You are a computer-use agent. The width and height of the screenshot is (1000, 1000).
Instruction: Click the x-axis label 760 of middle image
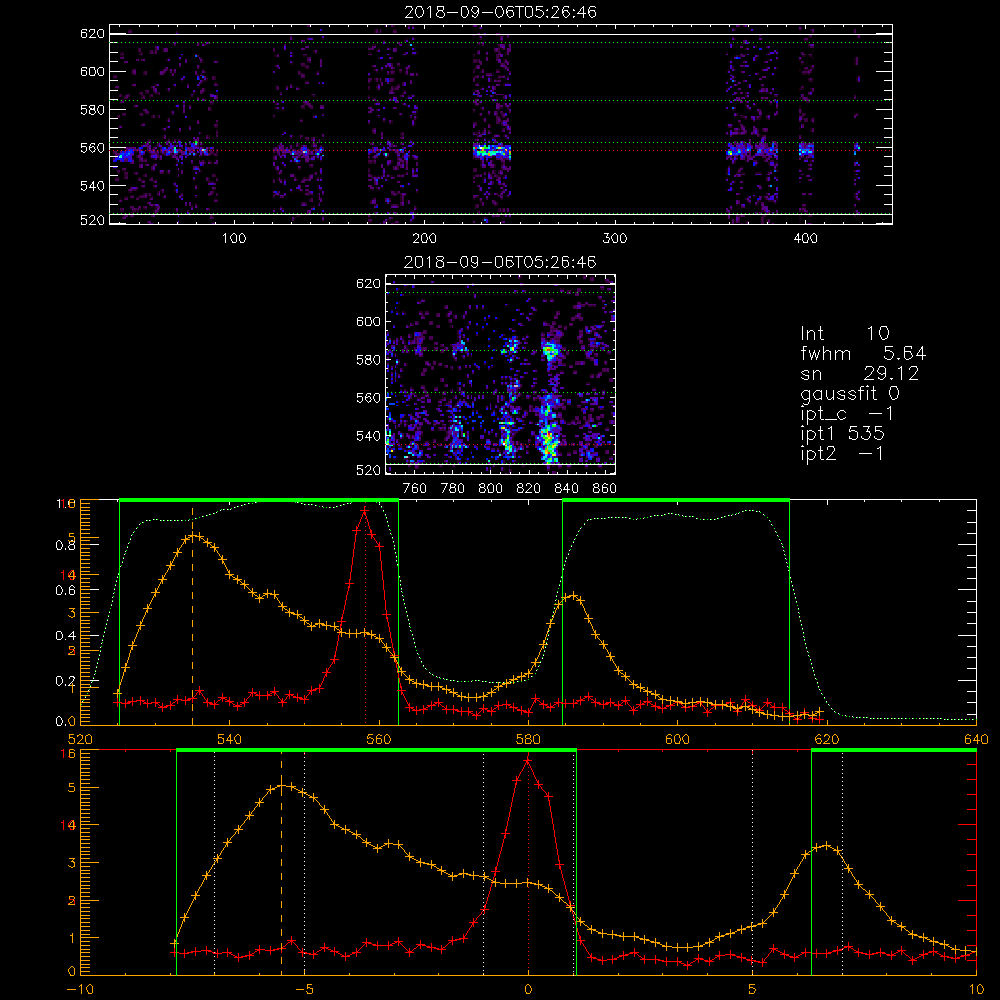[415, 489]
